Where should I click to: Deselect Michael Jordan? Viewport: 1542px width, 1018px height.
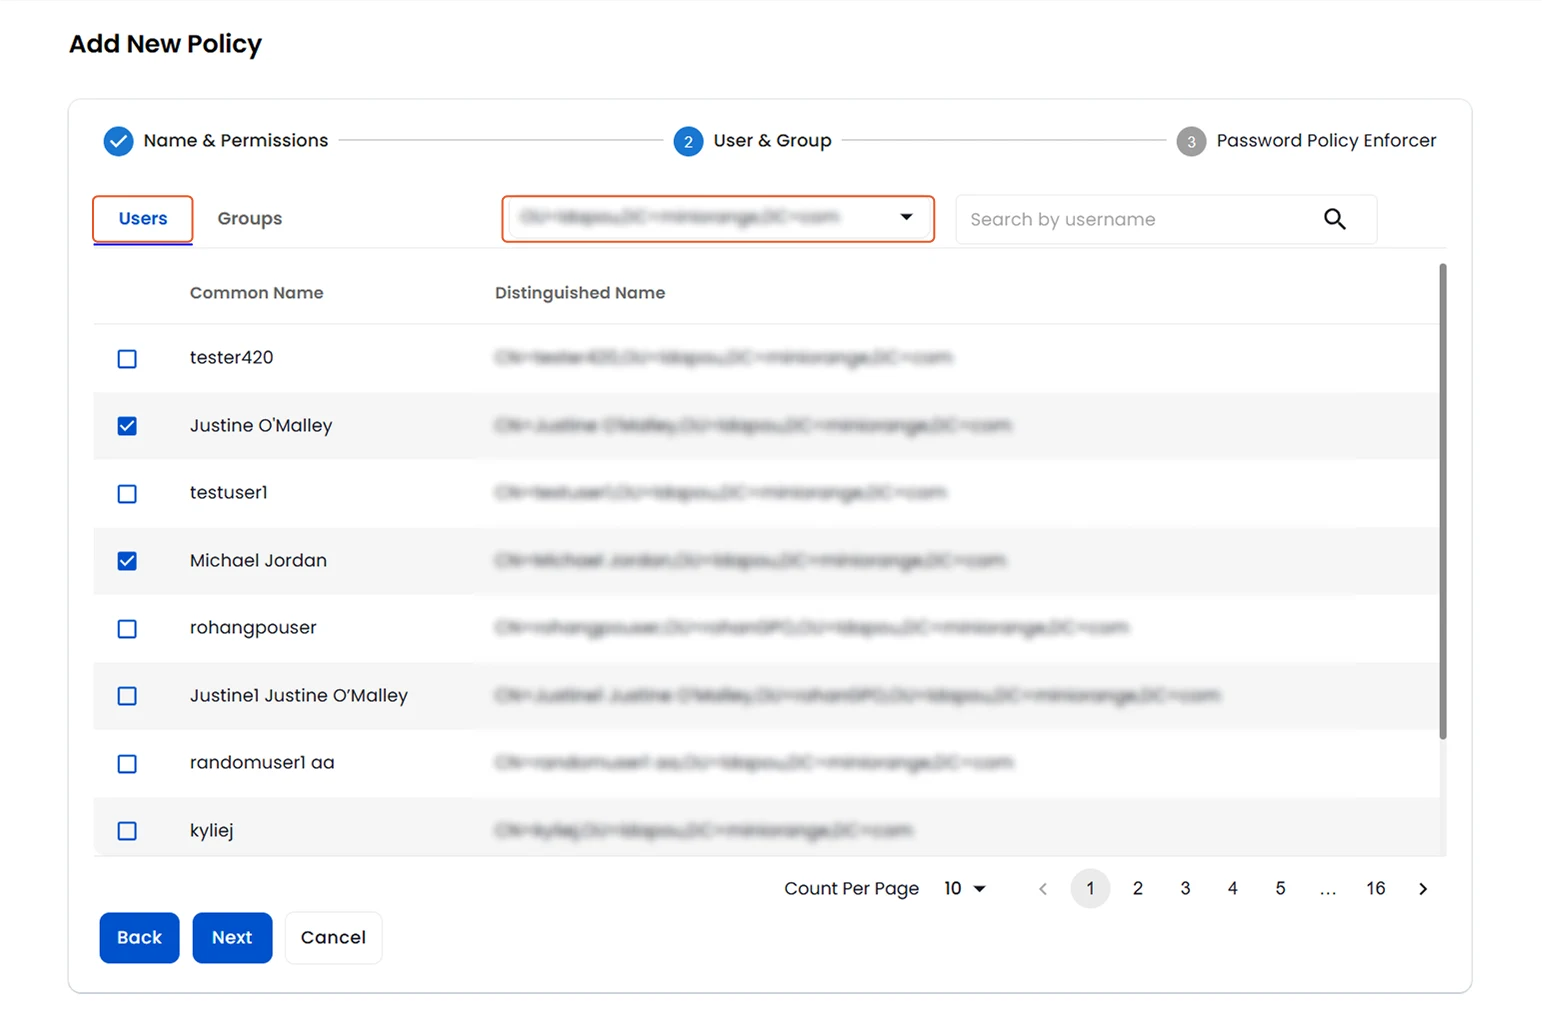click(126, 561)
